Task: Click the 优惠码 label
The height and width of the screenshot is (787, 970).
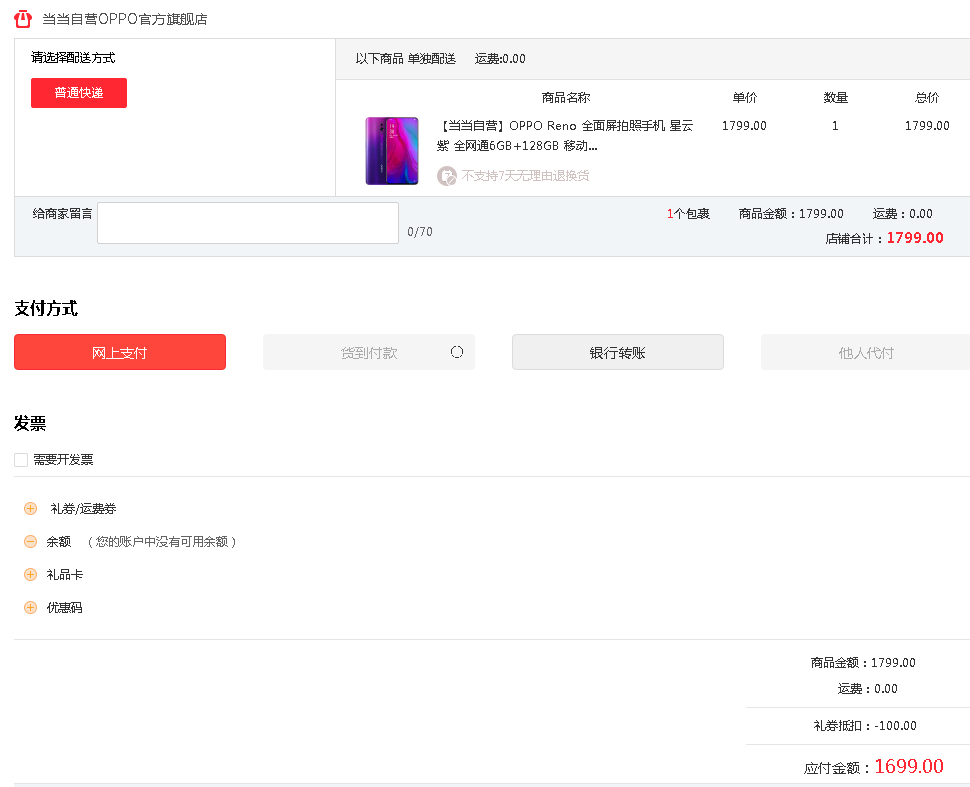Action: [64, 608]
